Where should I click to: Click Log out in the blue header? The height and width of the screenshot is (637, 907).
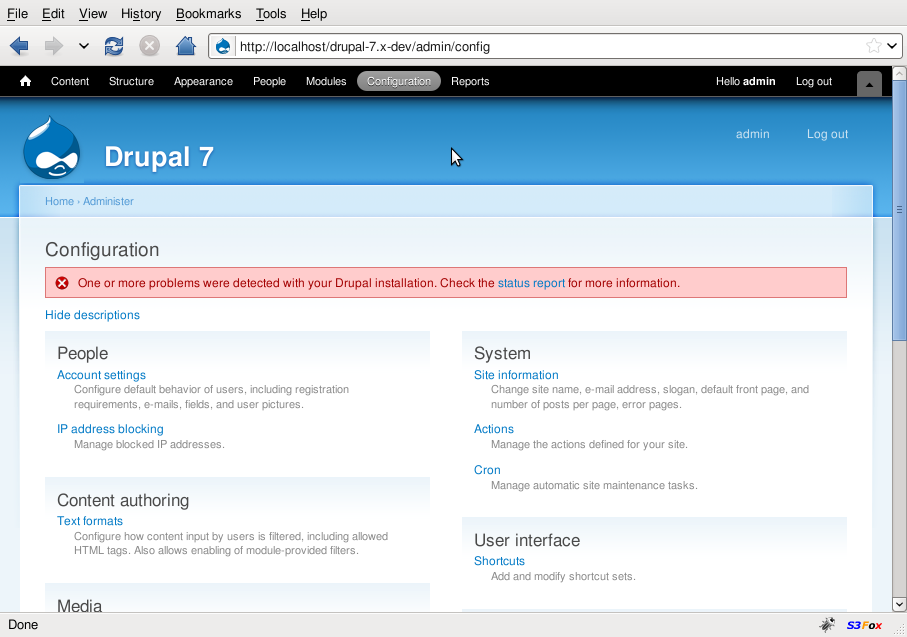pos(827,134)
